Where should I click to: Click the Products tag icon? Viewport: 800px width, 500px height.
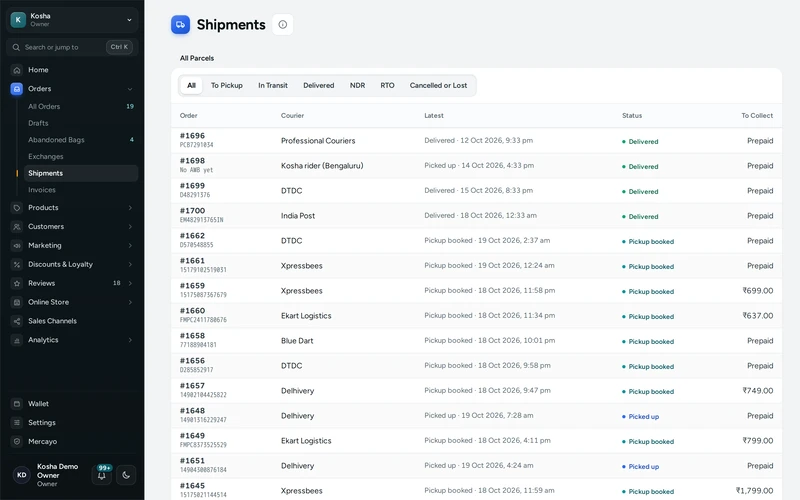17,208
